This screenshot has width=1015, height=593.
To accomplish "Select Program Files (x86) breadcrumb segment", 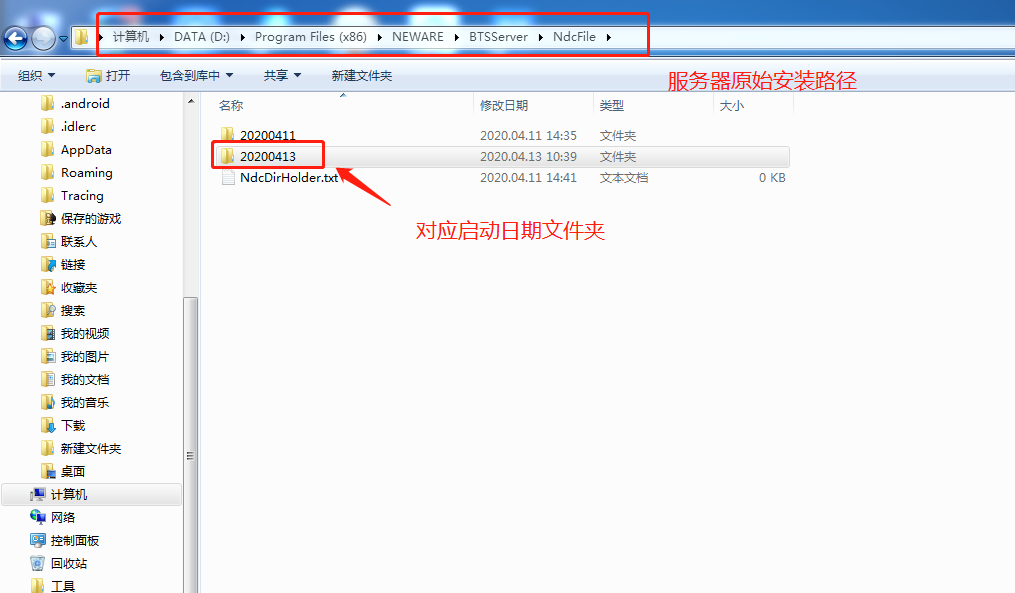I will pos(311,37).
